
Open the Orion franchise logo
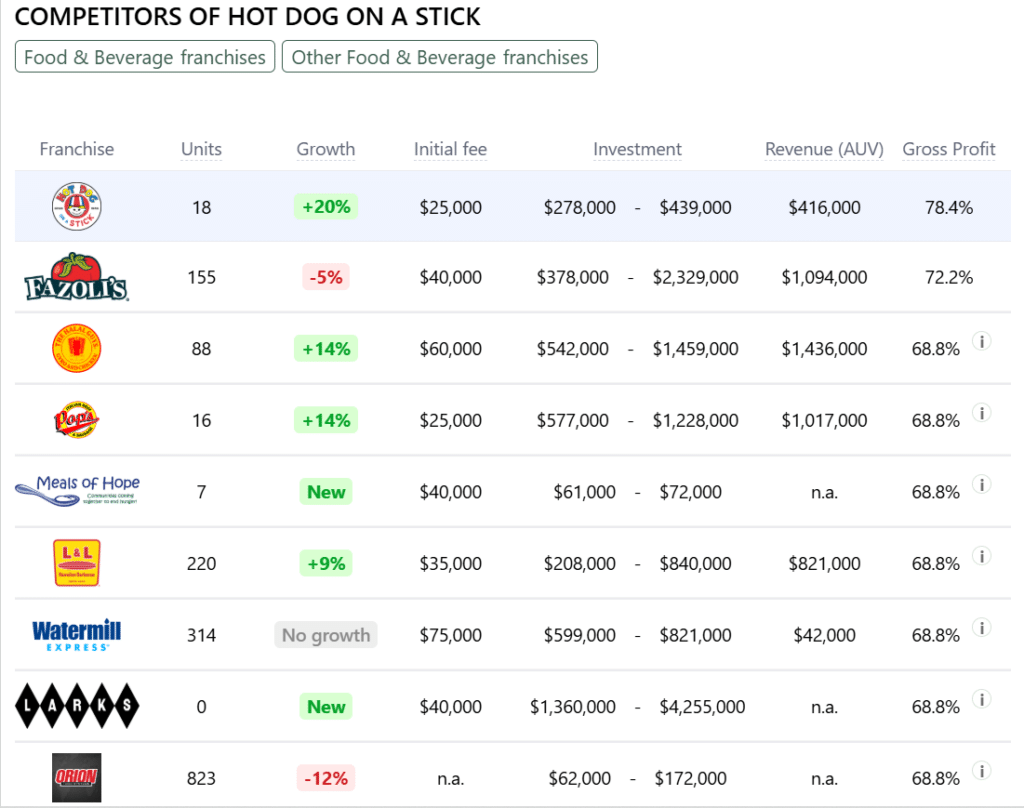click(76, 777)
